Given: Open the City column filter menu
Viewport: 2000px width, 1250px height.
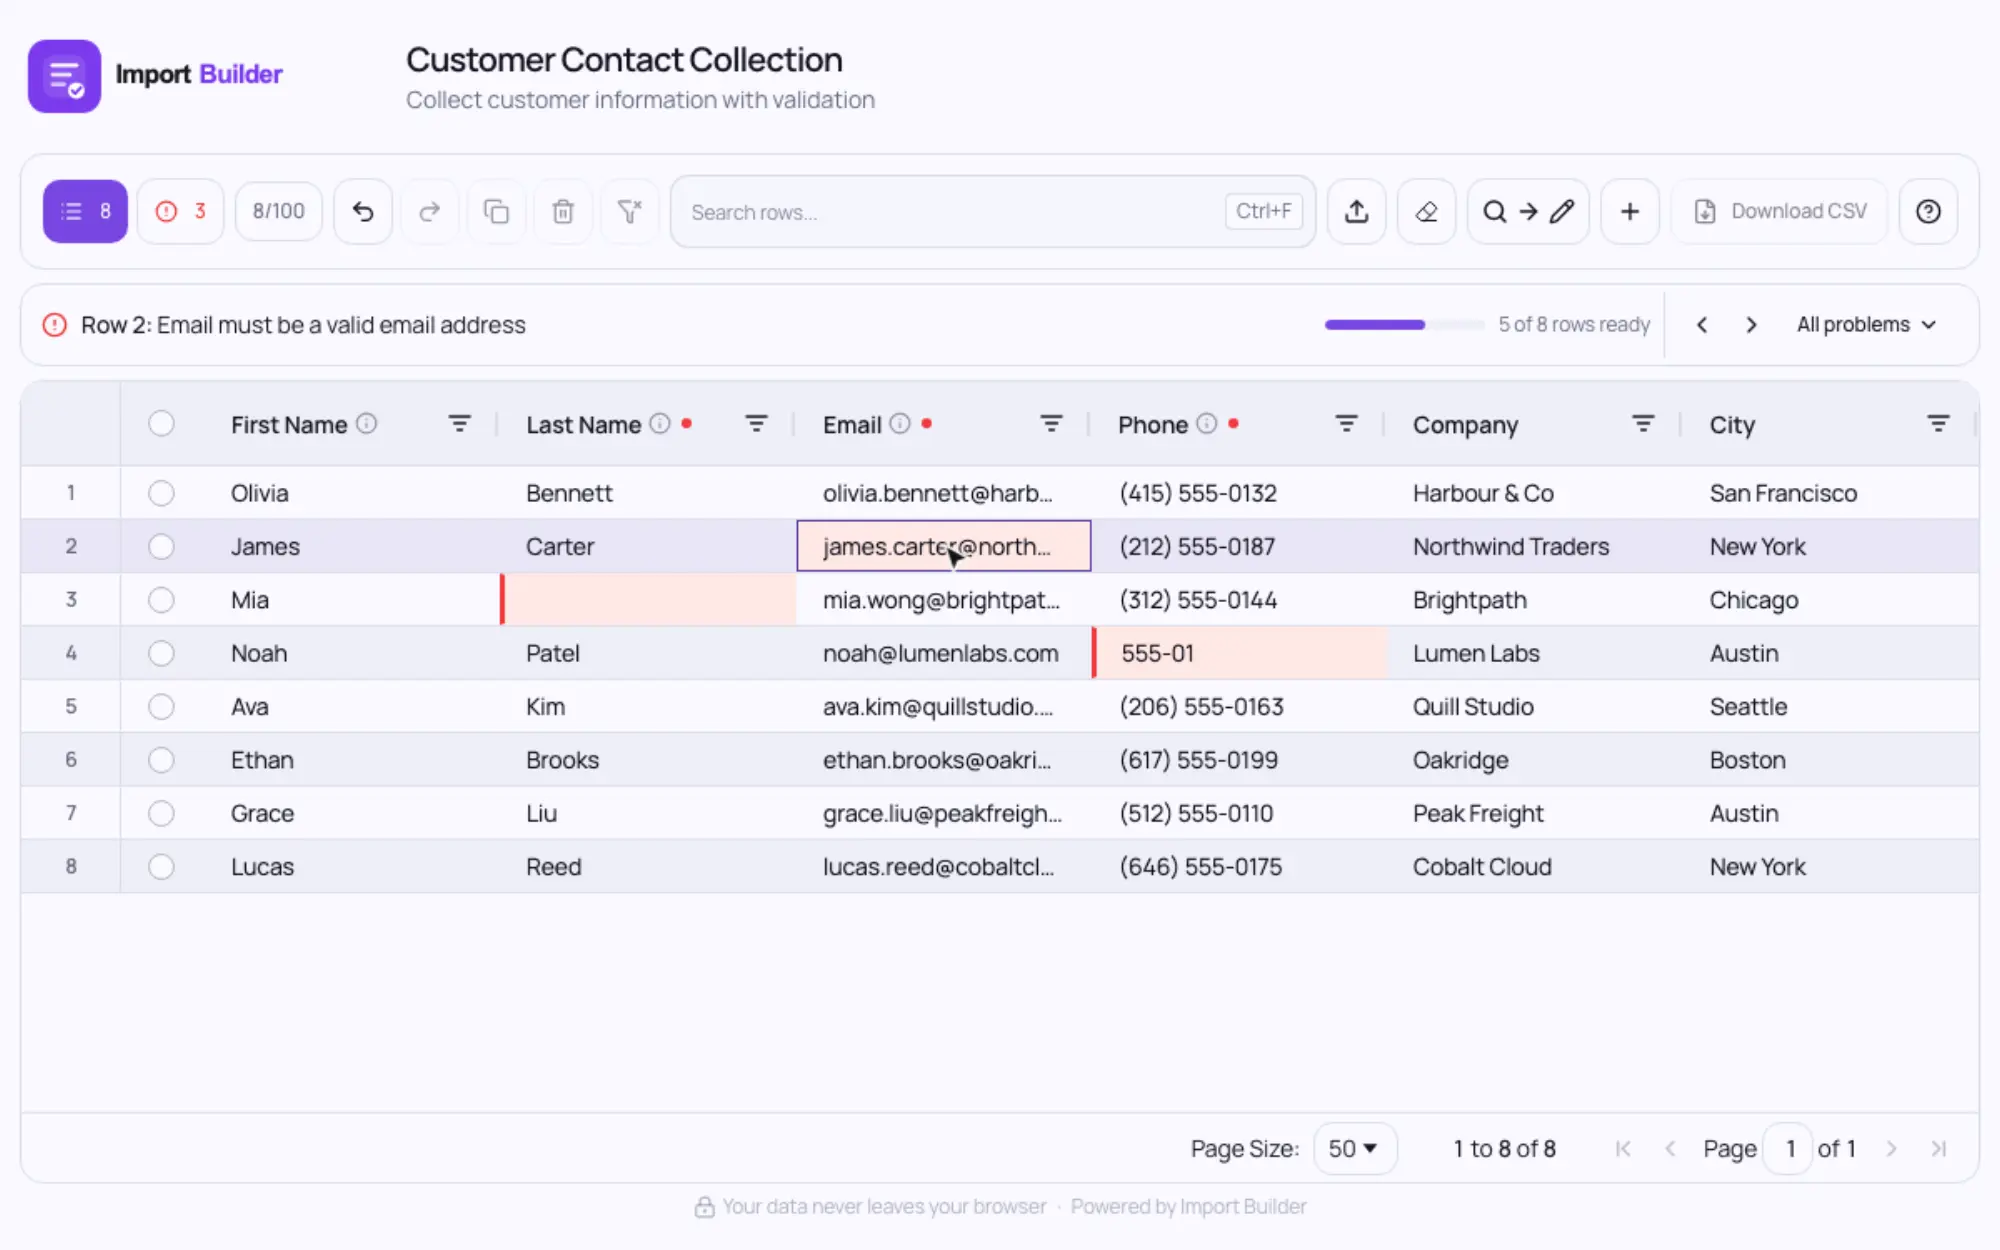Looking at the screenshot, I should (1938, 424).
